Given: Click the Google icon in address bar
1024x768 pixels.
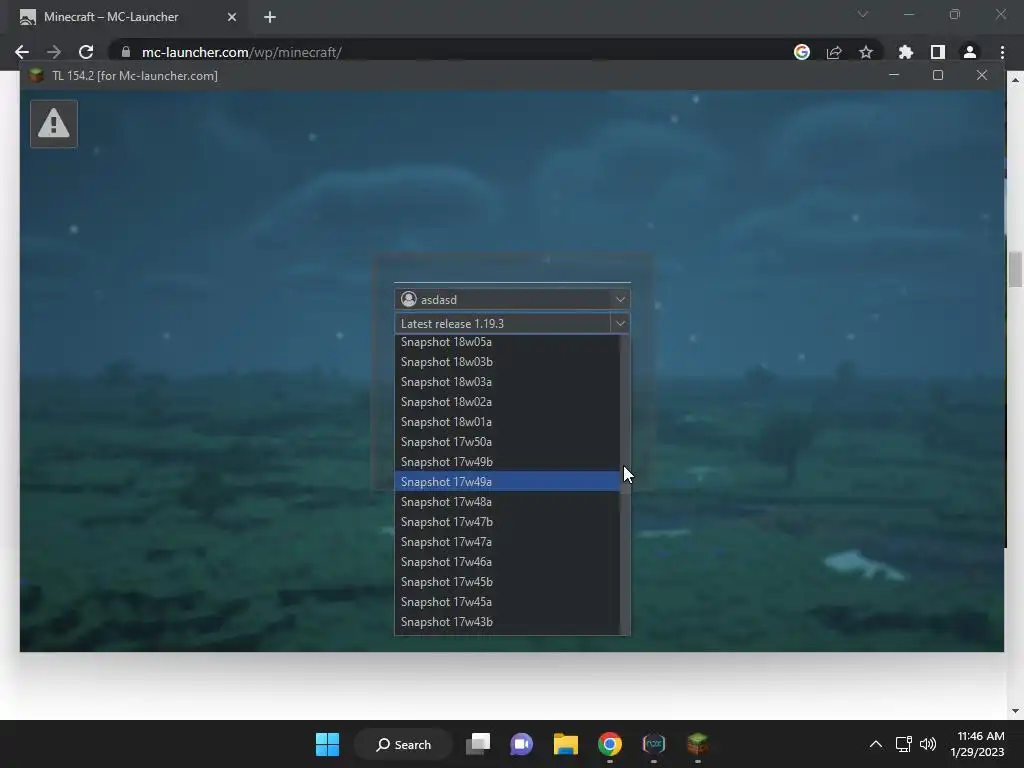Looking at the screenshot, I should (x=802, y=52).
